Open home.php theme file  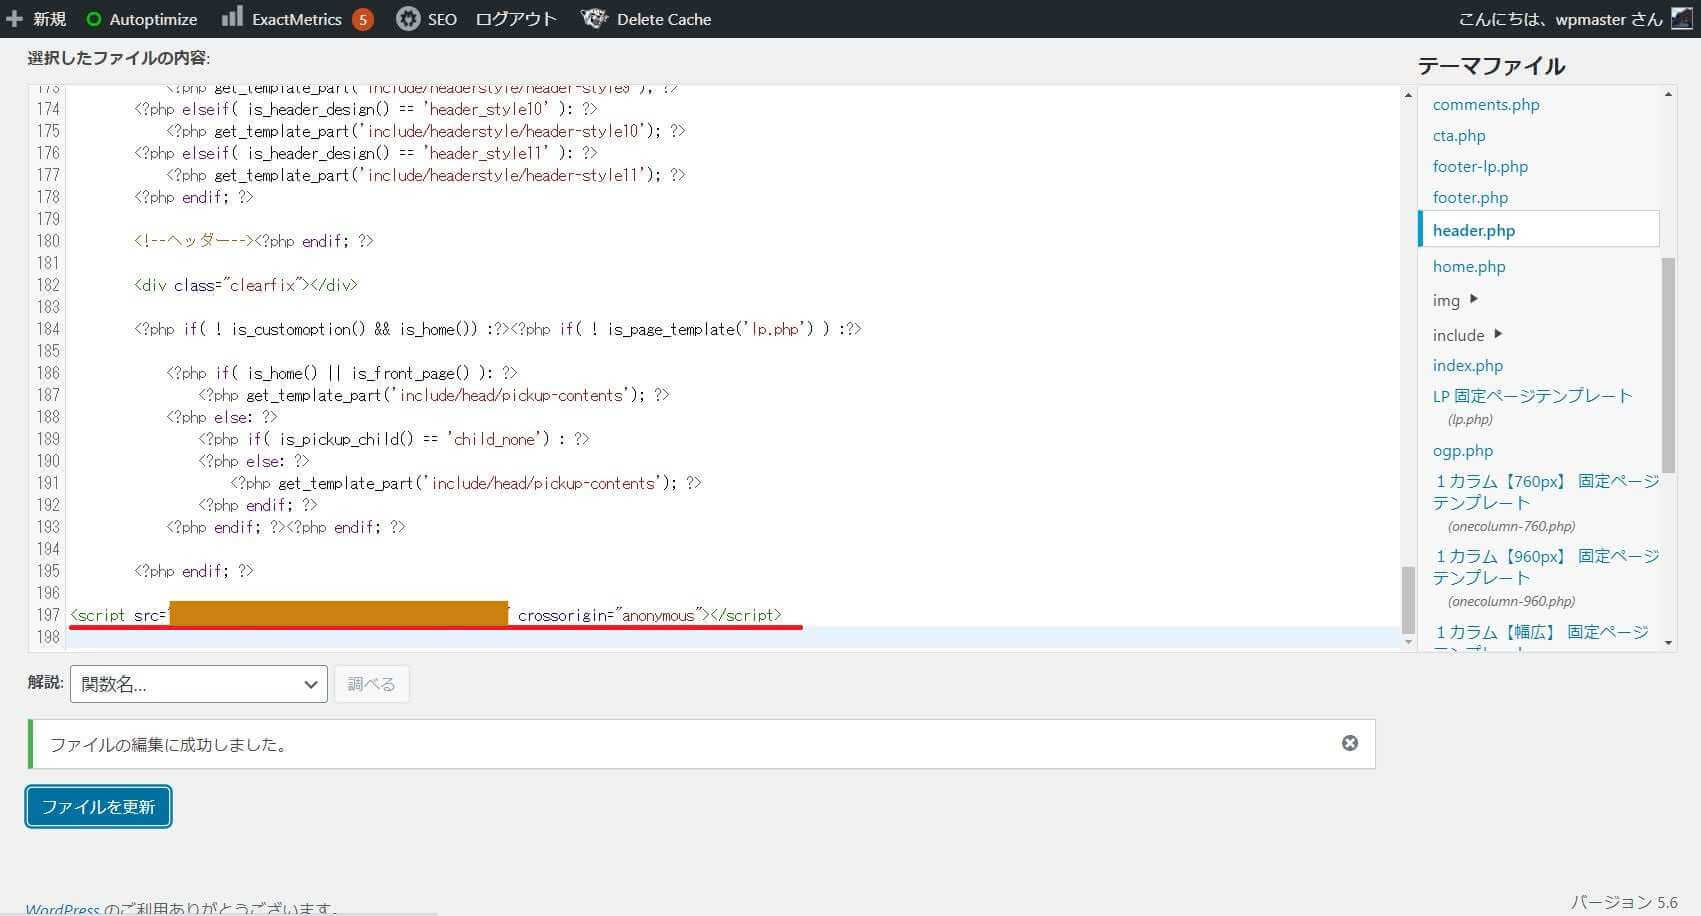tap(1469, 266)
